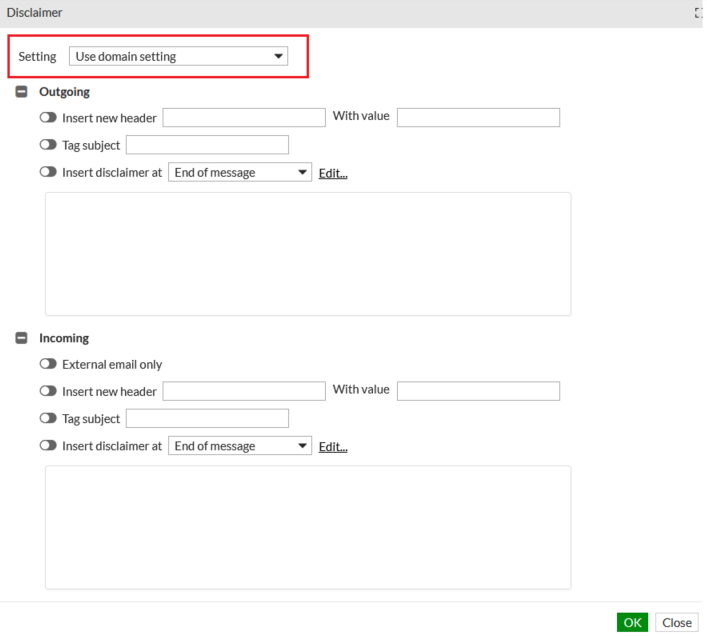
Task: Enable Outgoing Tag subject toggle
Action: [x=47, y=145]
